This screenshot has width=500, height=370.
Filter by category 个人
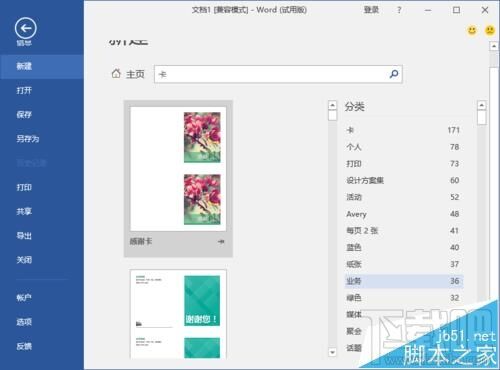(404, 147)
